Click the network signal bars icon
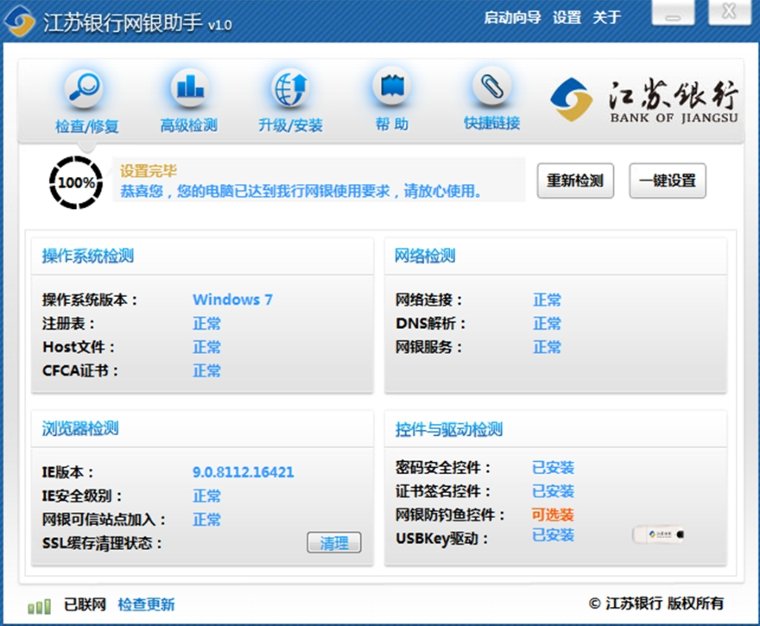 pyautogui.click(x=39, y=606)
